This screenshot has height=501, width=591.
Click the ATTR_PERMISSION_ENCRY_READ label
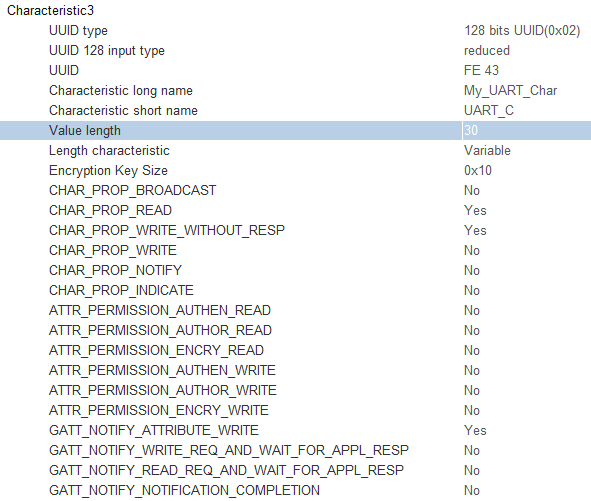click(156, 350)
